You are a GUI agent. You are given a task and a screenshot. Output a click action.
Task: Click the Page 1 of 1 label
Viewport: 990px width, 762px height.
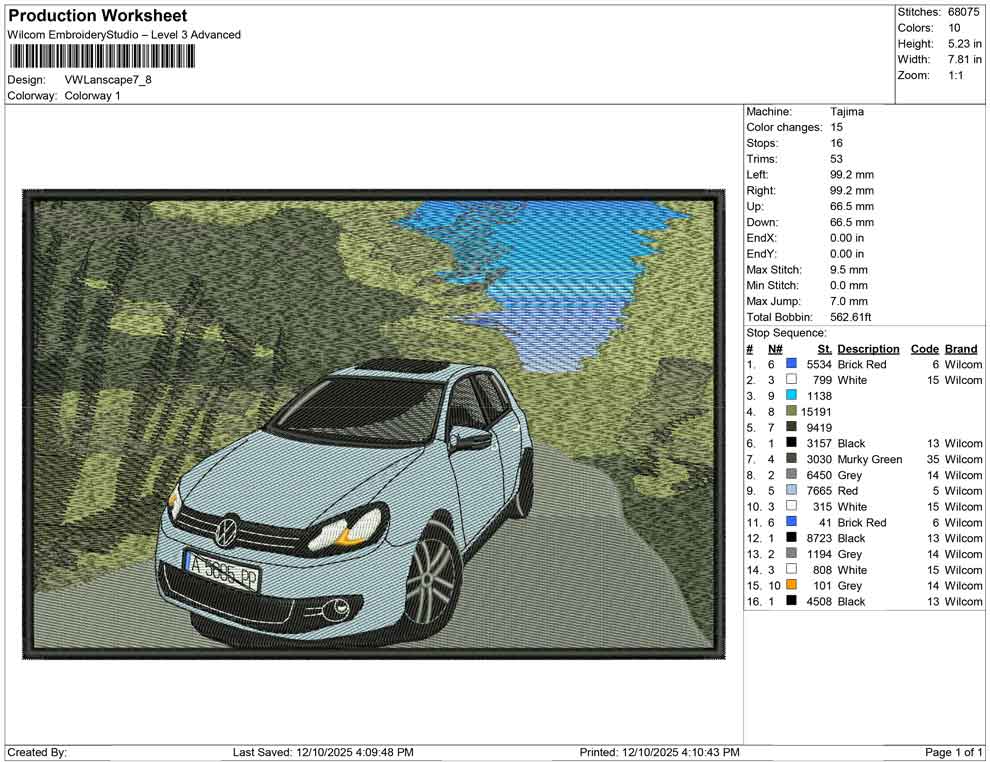tap(951, 751)
